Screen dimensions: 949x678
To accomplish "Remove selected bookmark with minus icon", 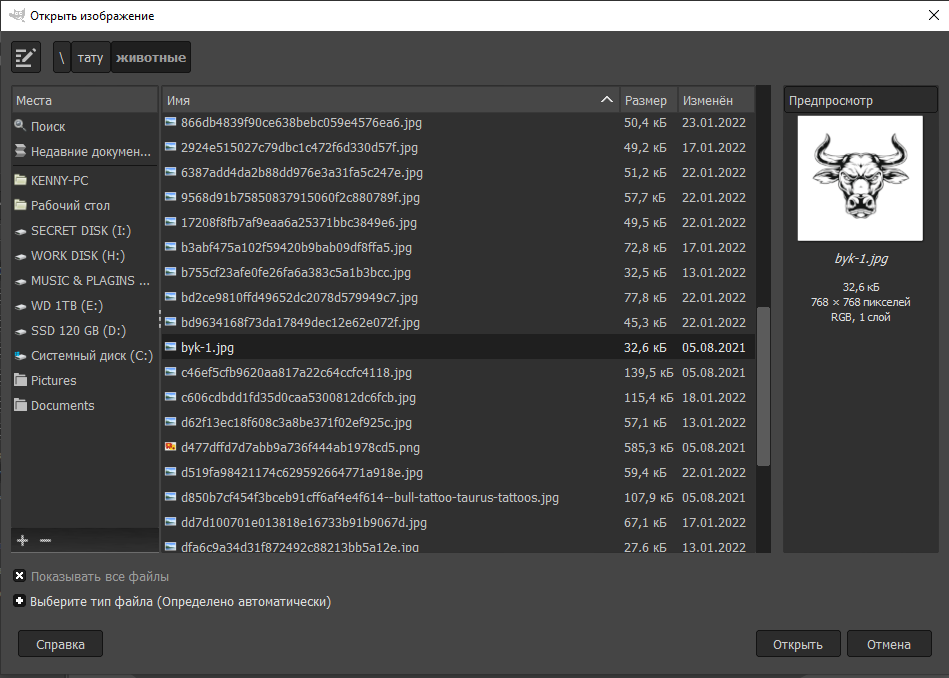I will tap(45, 540).
